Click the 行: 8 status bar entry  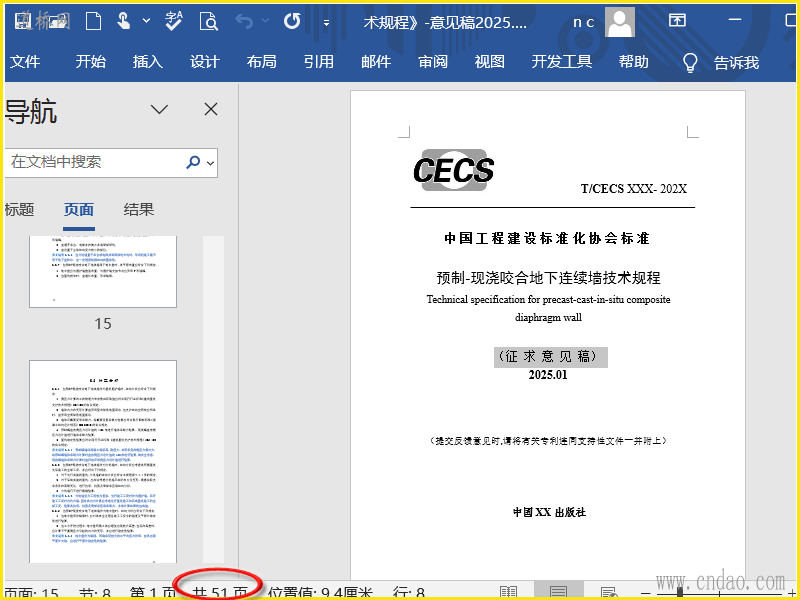[x=409, y=593]
